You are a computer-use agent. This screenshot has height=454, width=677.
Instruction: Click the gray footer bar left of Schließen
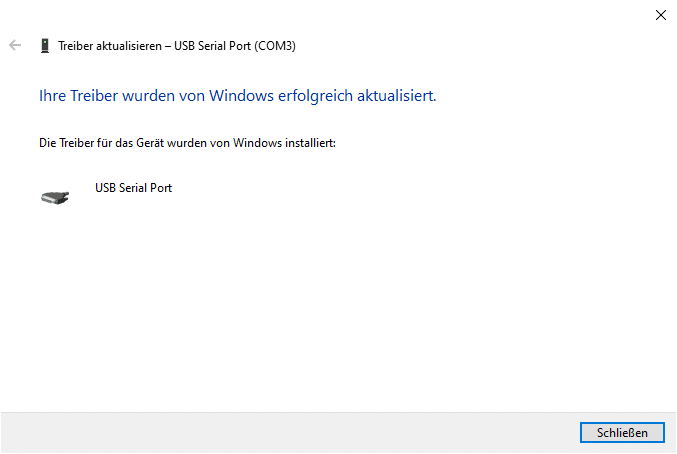pyautogui.click(x=280, y=432)
